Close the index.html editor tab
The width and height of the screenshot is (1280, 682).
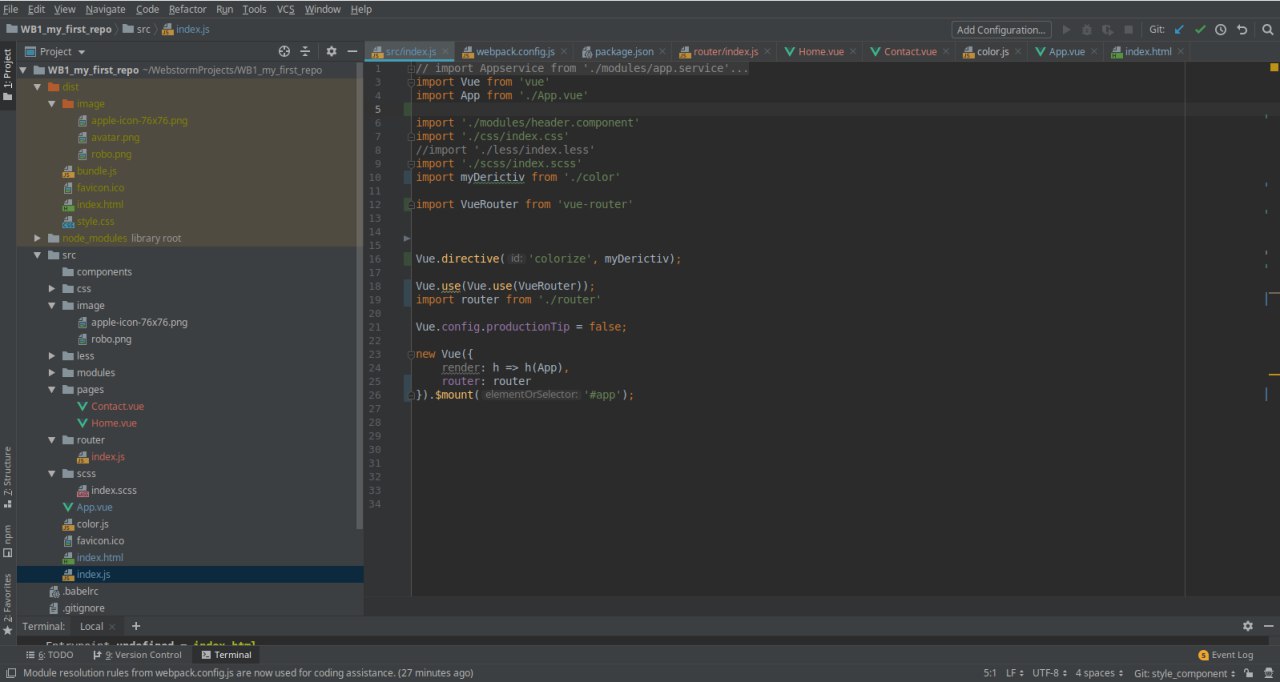tap(1182, 51)
